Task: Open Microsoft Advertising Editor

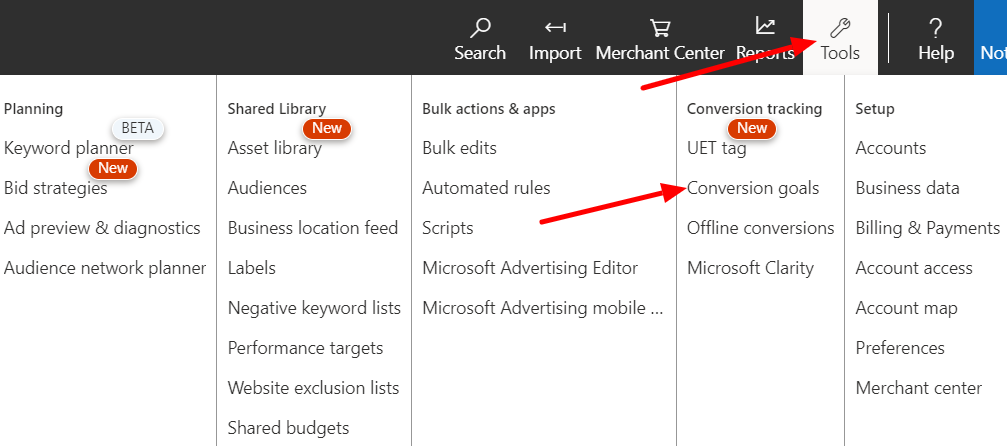Action: click(x=530, y=268)
